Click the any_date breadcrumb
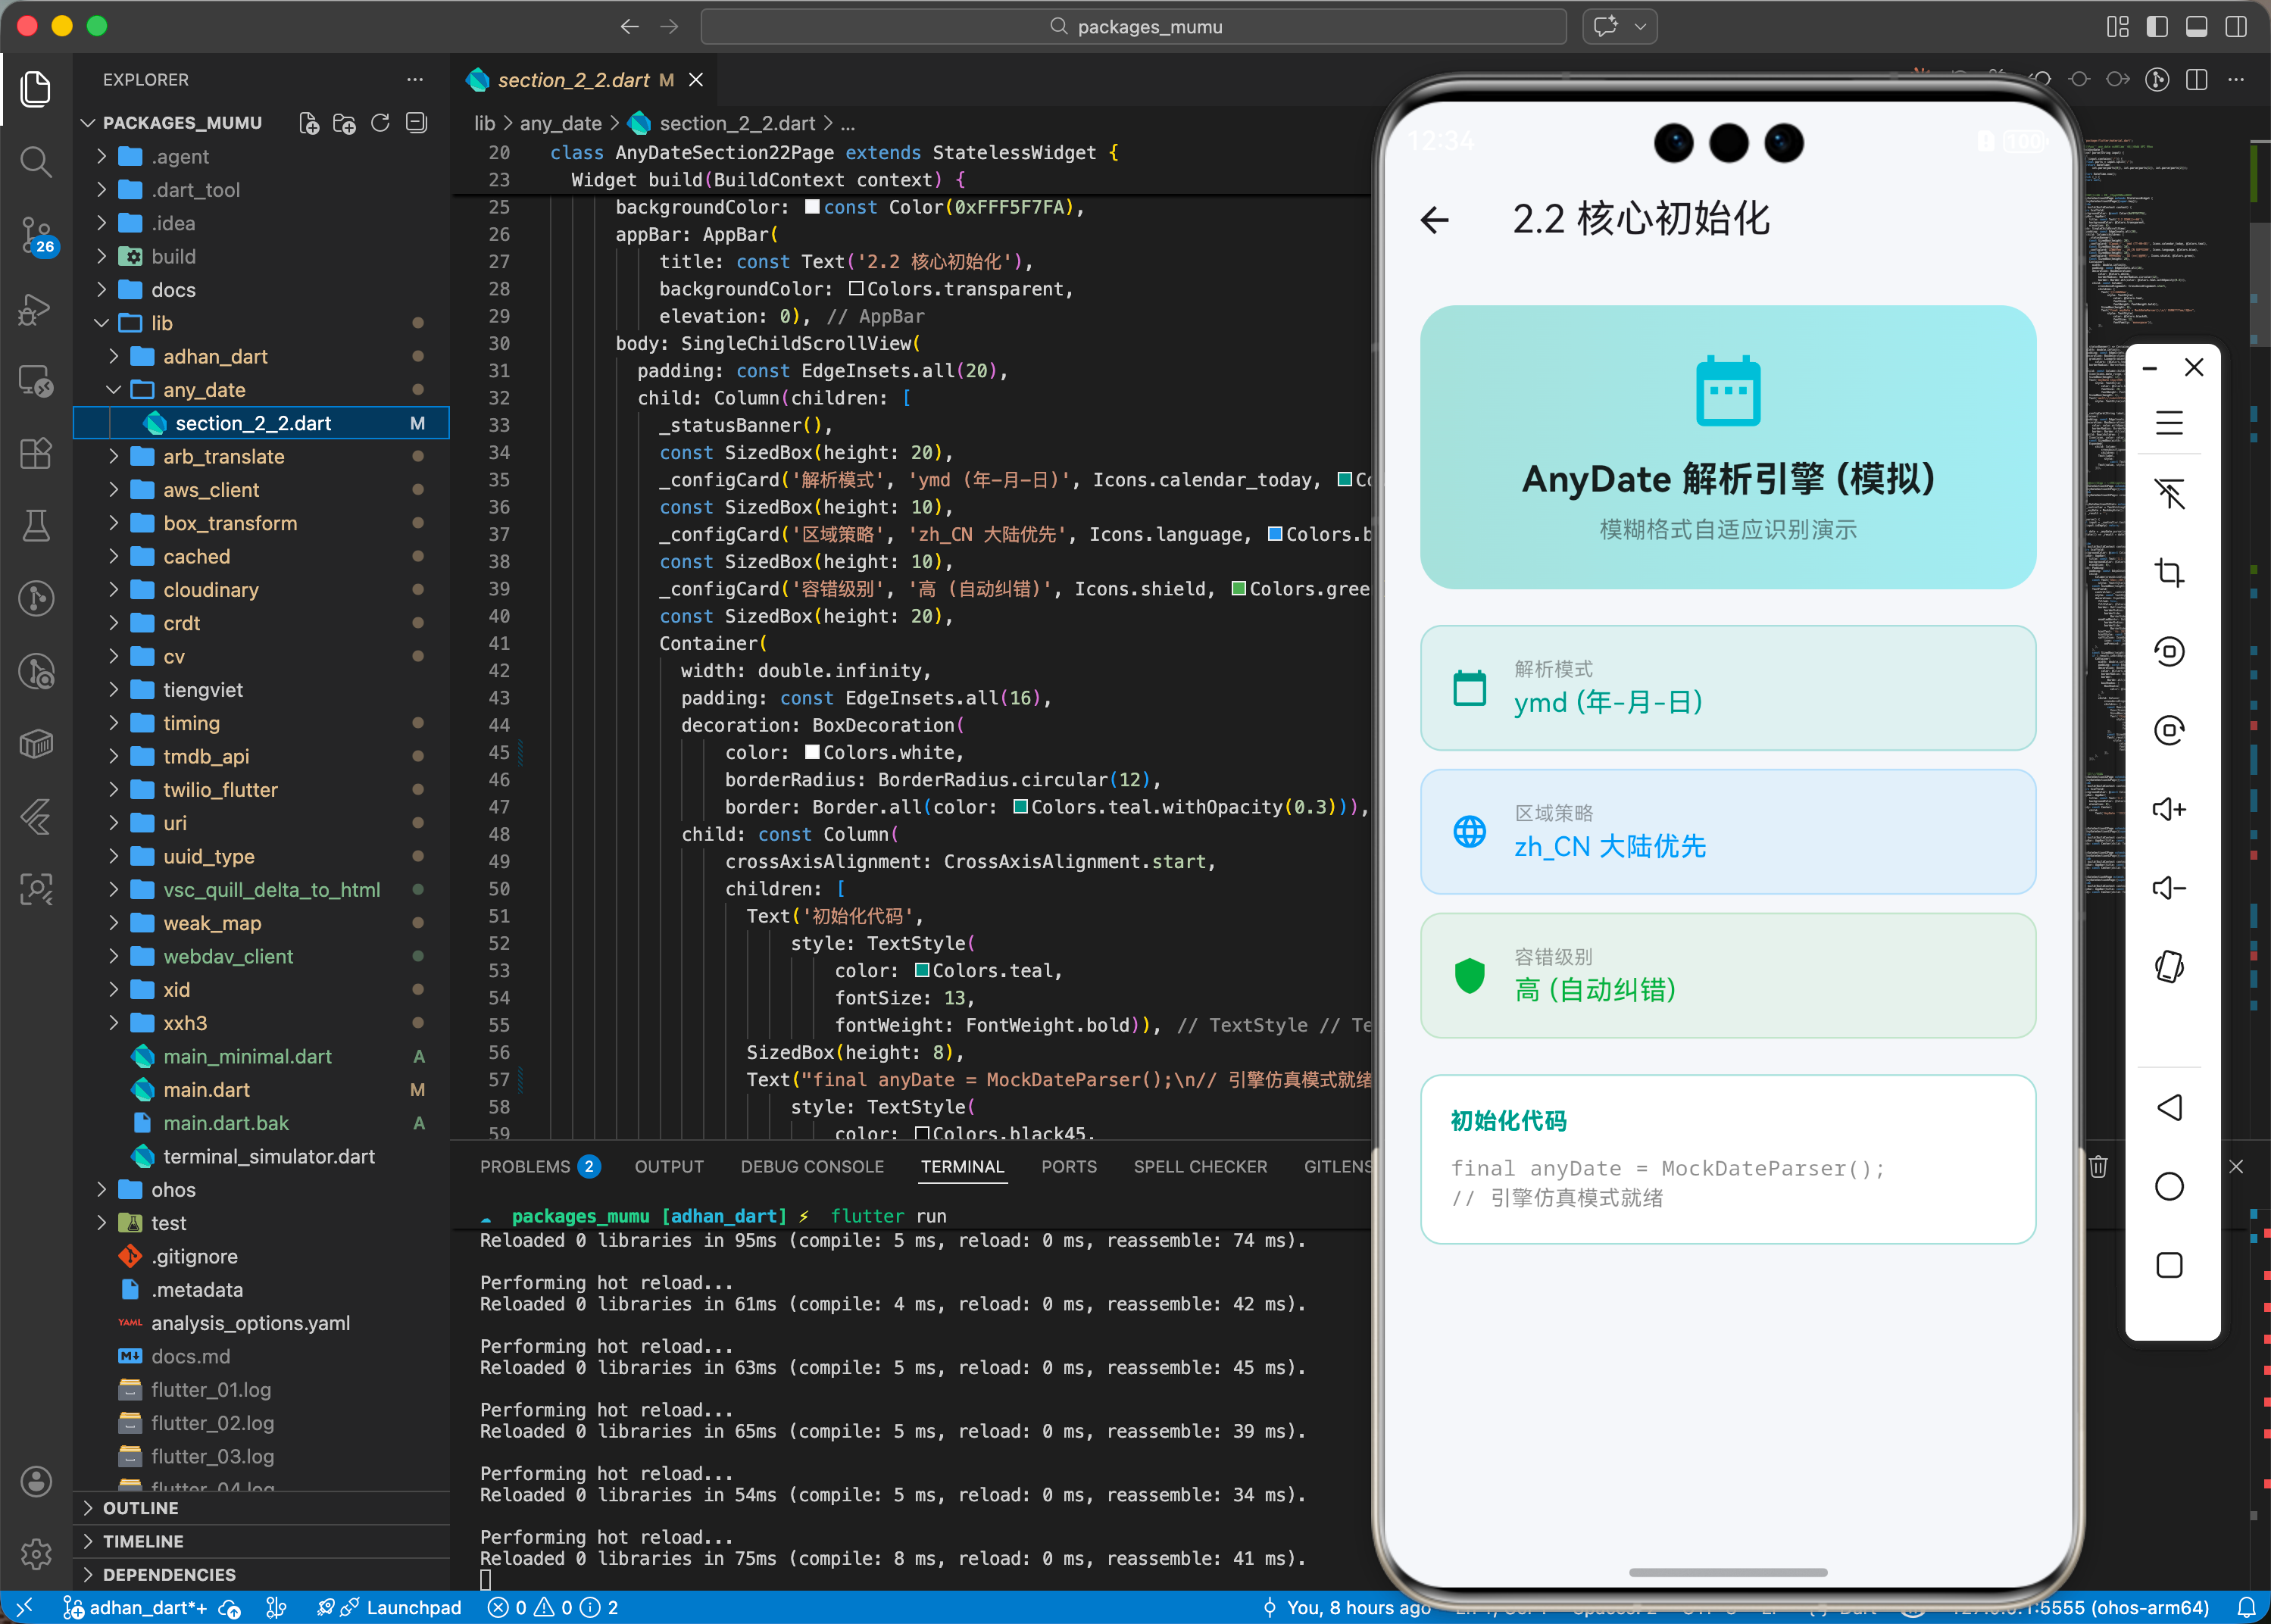The height and width of the screenshot is (1624, 2271). [560, 123]
